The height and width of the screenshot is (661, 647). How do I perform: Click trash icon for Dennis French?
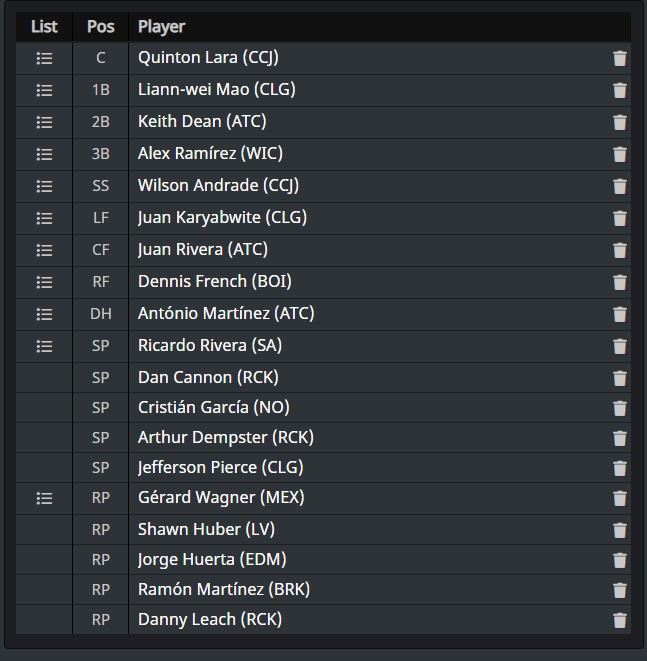619,282
